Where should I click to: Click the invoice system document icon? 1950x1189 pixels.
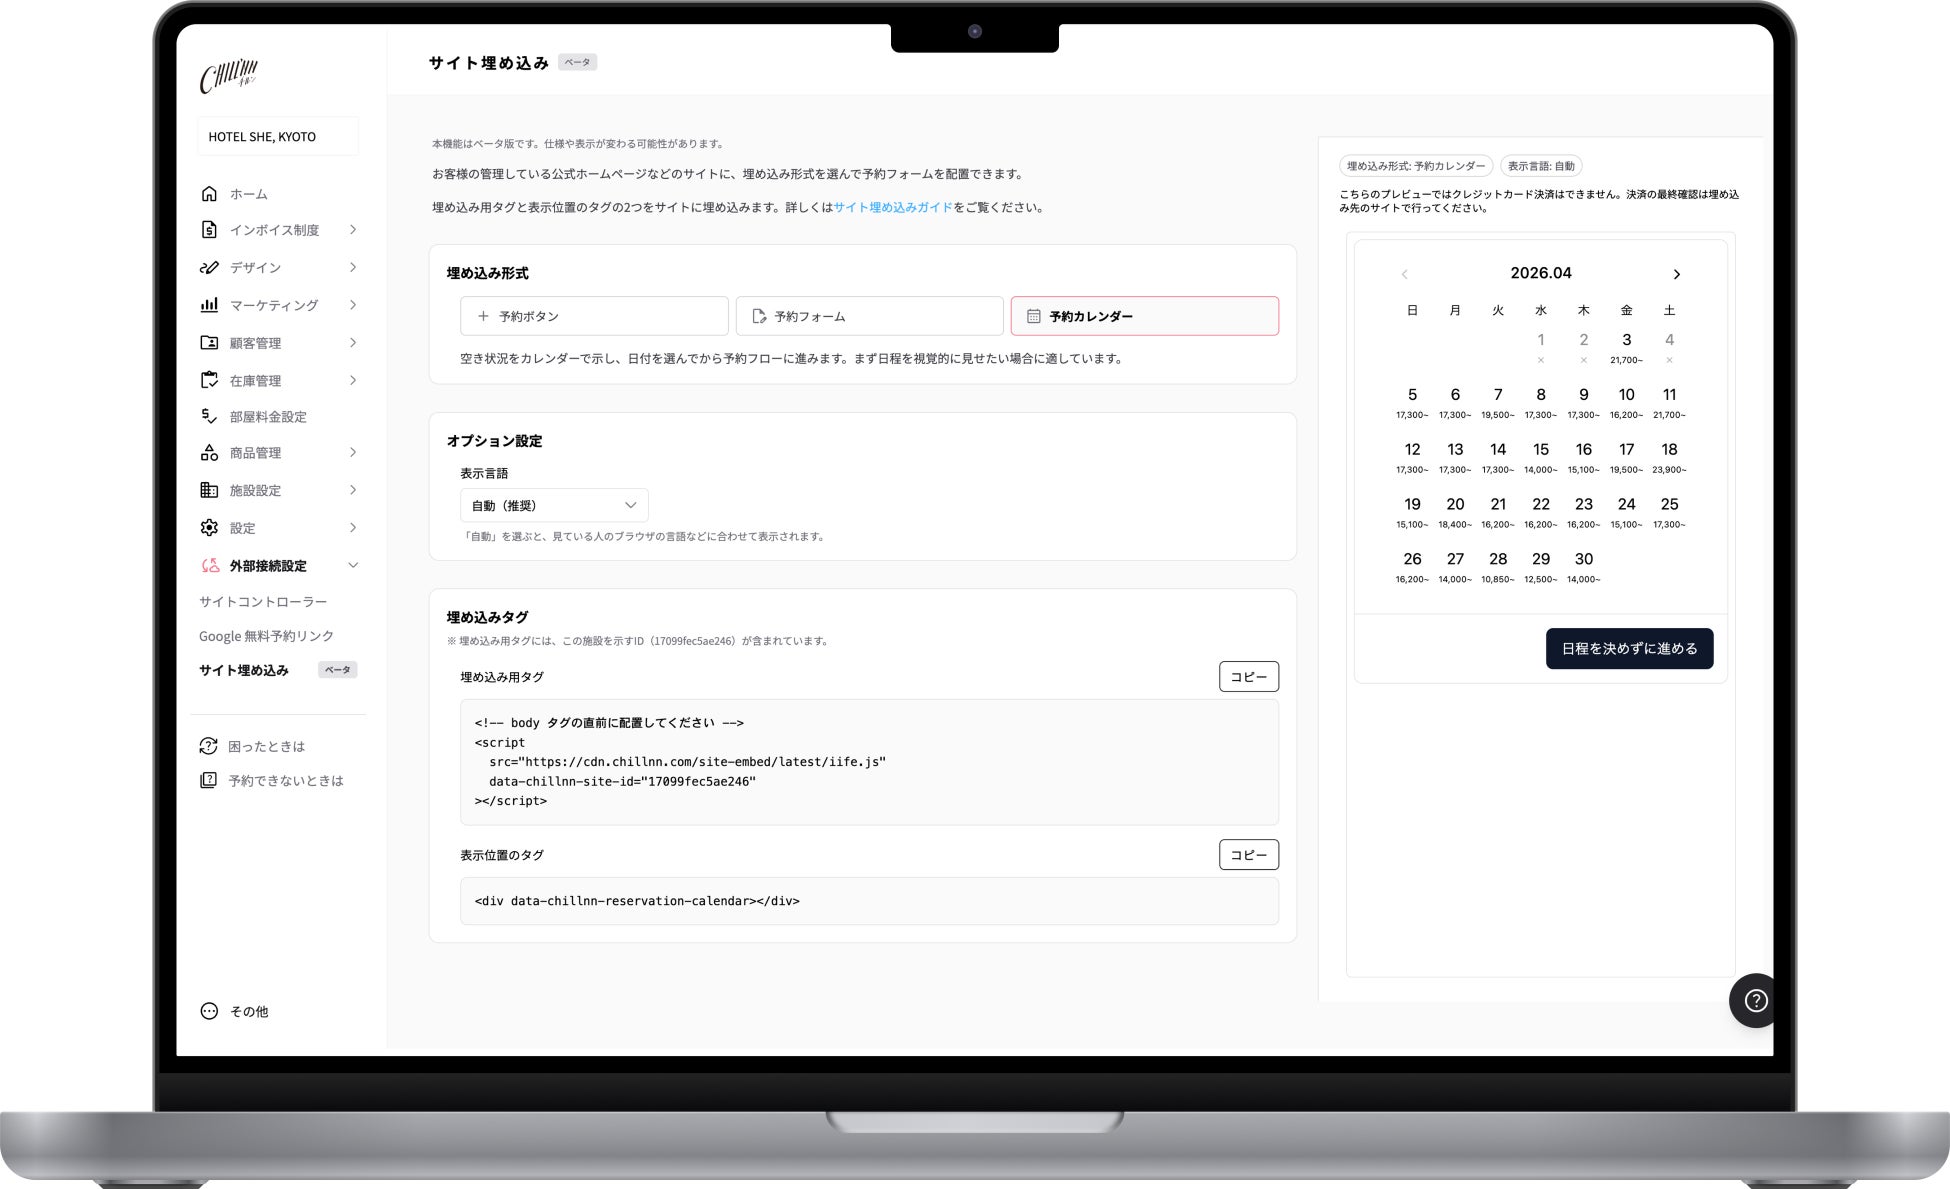209,230
